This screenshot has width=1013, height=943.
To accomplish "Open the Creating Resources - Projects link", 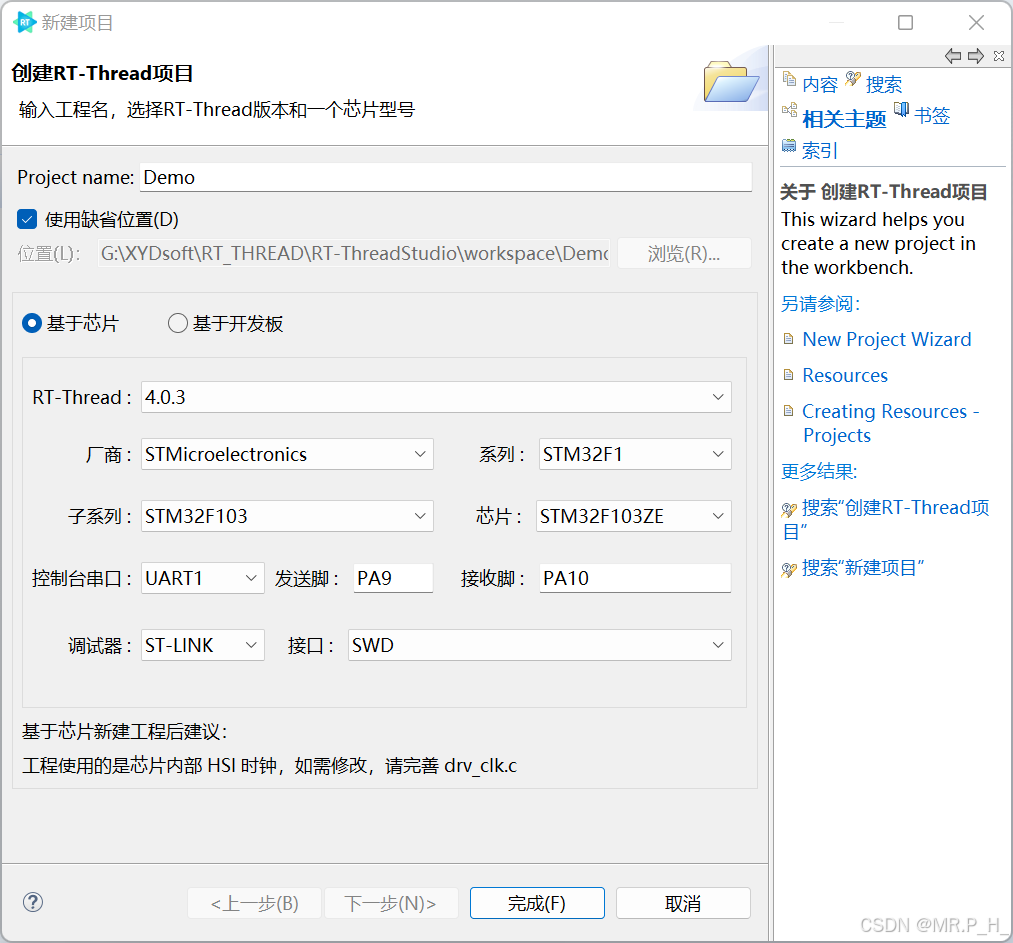I will 890,423.
